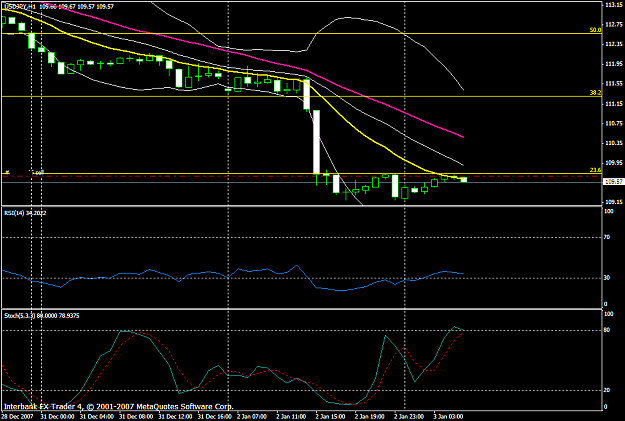Click the Stoch(5,3,3) indicator label
This screenshot has height=421, width=625.
41,316
